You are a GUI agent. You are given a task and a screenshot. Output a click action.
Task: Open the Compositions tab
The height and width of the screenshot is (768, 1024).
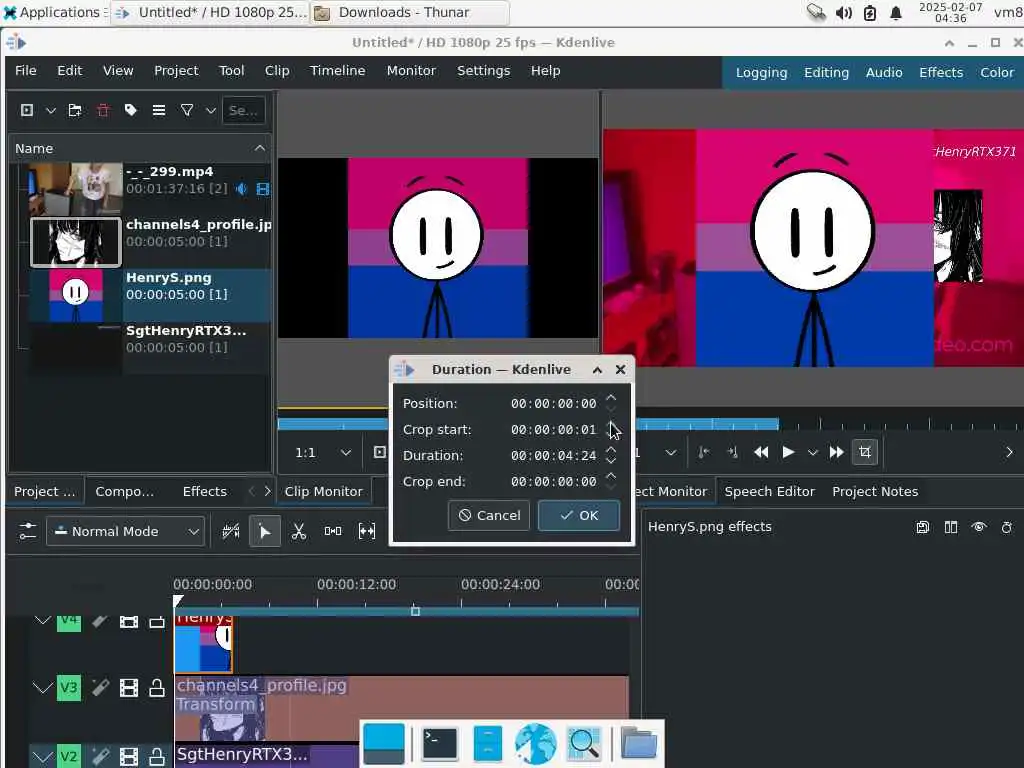(x=124, y=491)
